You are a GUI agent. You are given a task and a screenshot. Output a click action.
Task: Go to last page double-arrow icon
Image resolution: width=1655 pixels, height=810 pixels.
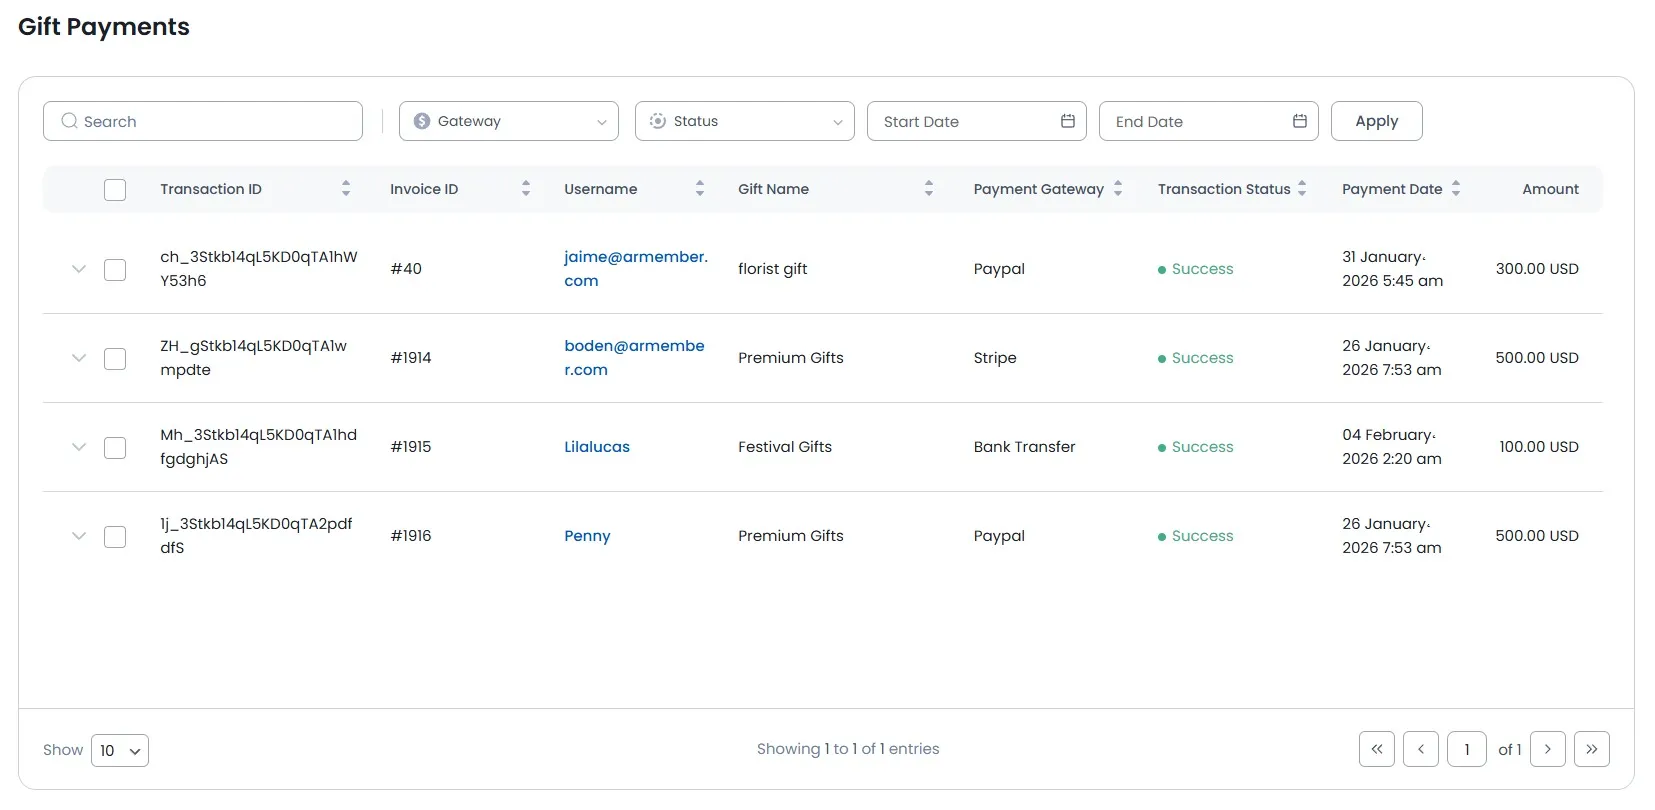[1591, 749]
